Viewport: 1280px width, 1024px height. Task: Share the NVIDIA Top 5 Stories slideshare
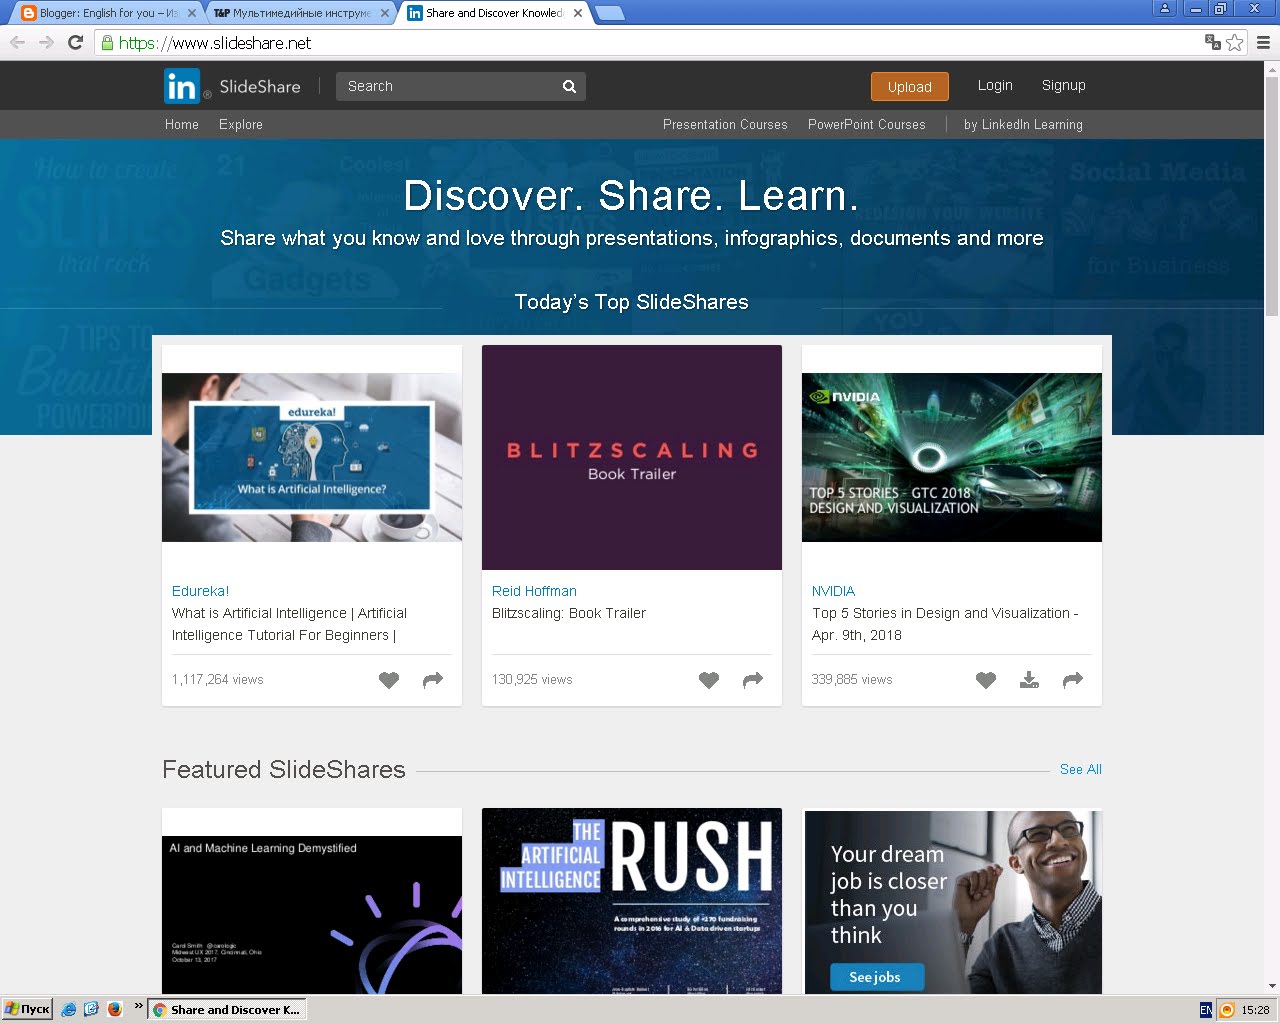1073,680
